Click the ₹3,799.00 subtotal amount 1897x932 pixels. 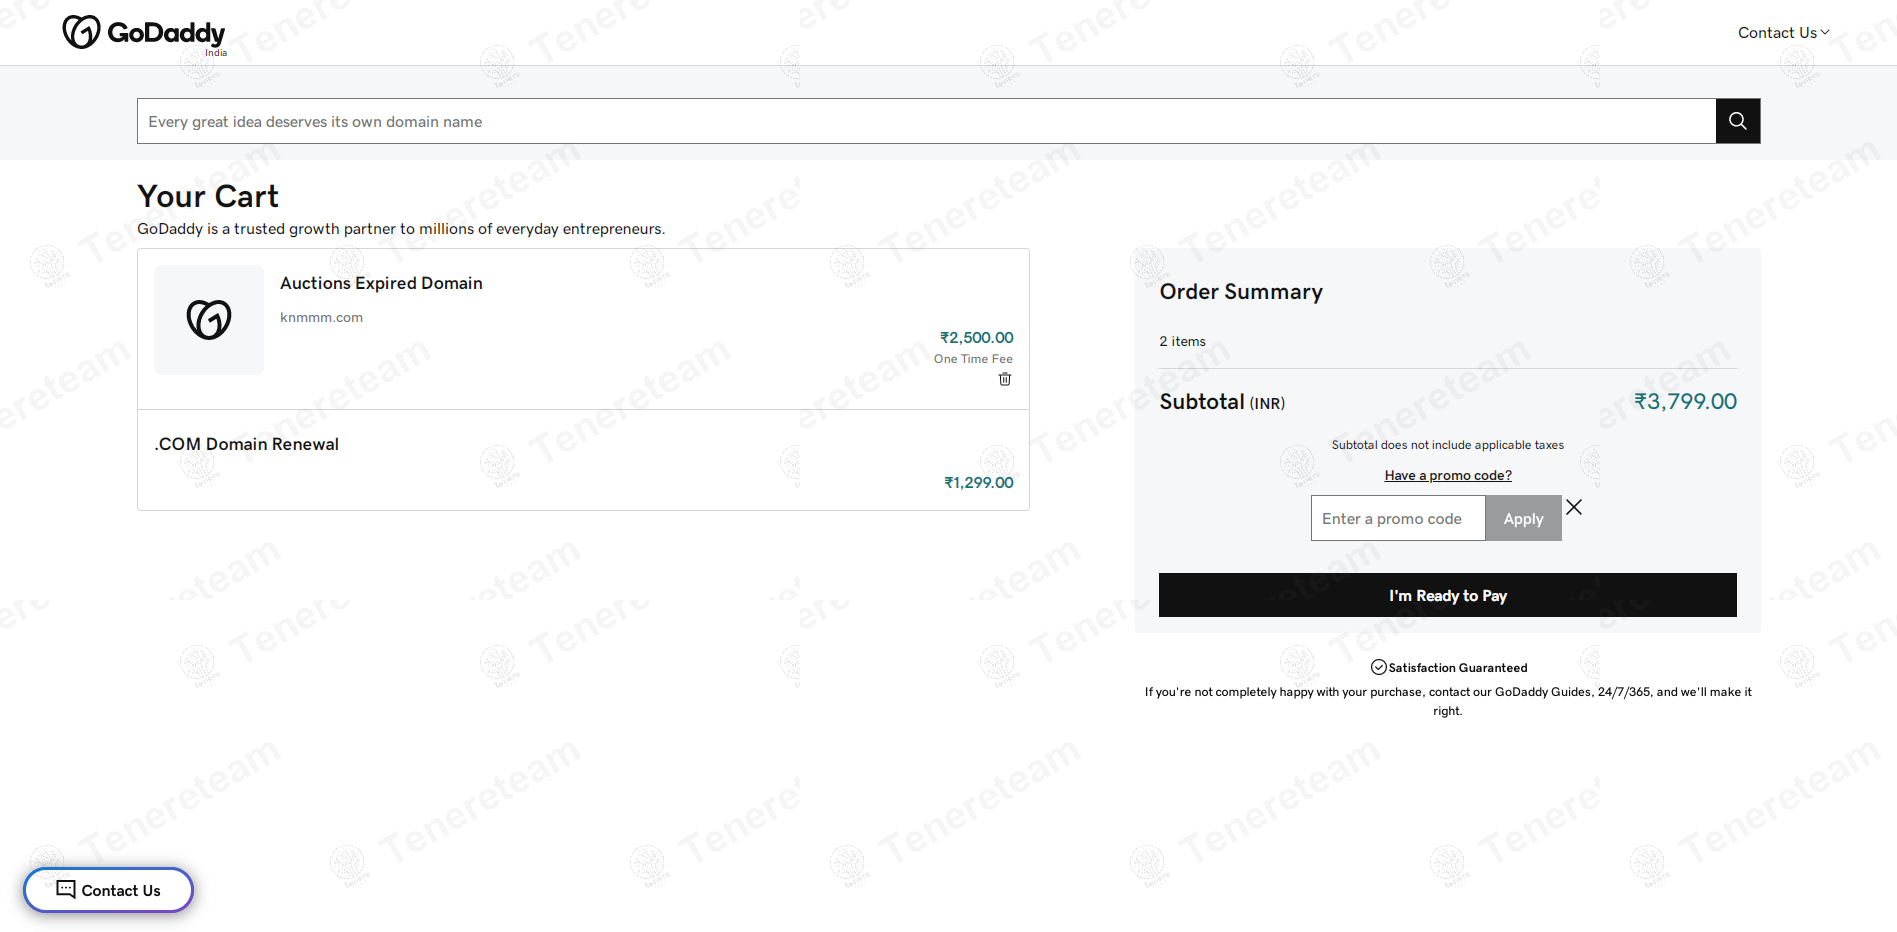click(1684, 401)
